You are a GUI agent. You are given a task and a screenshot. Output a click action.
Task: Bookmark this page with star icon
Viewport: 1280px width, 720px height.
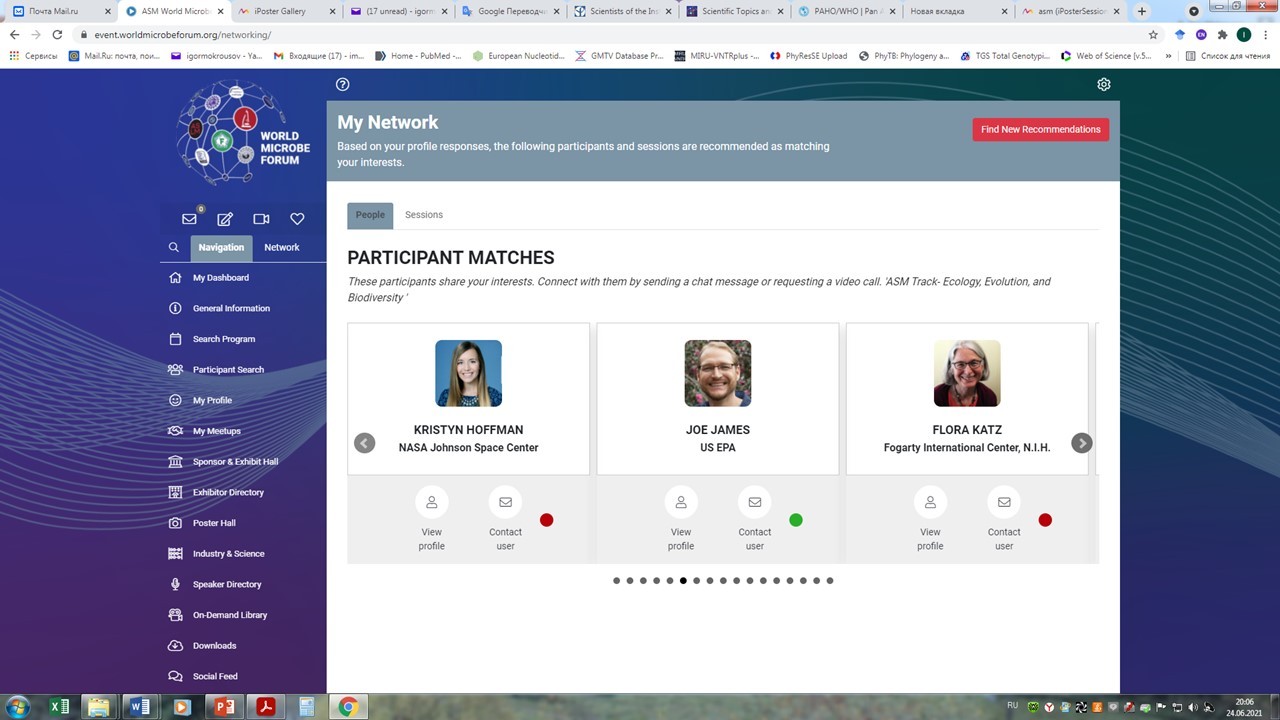click(1153, 34)
